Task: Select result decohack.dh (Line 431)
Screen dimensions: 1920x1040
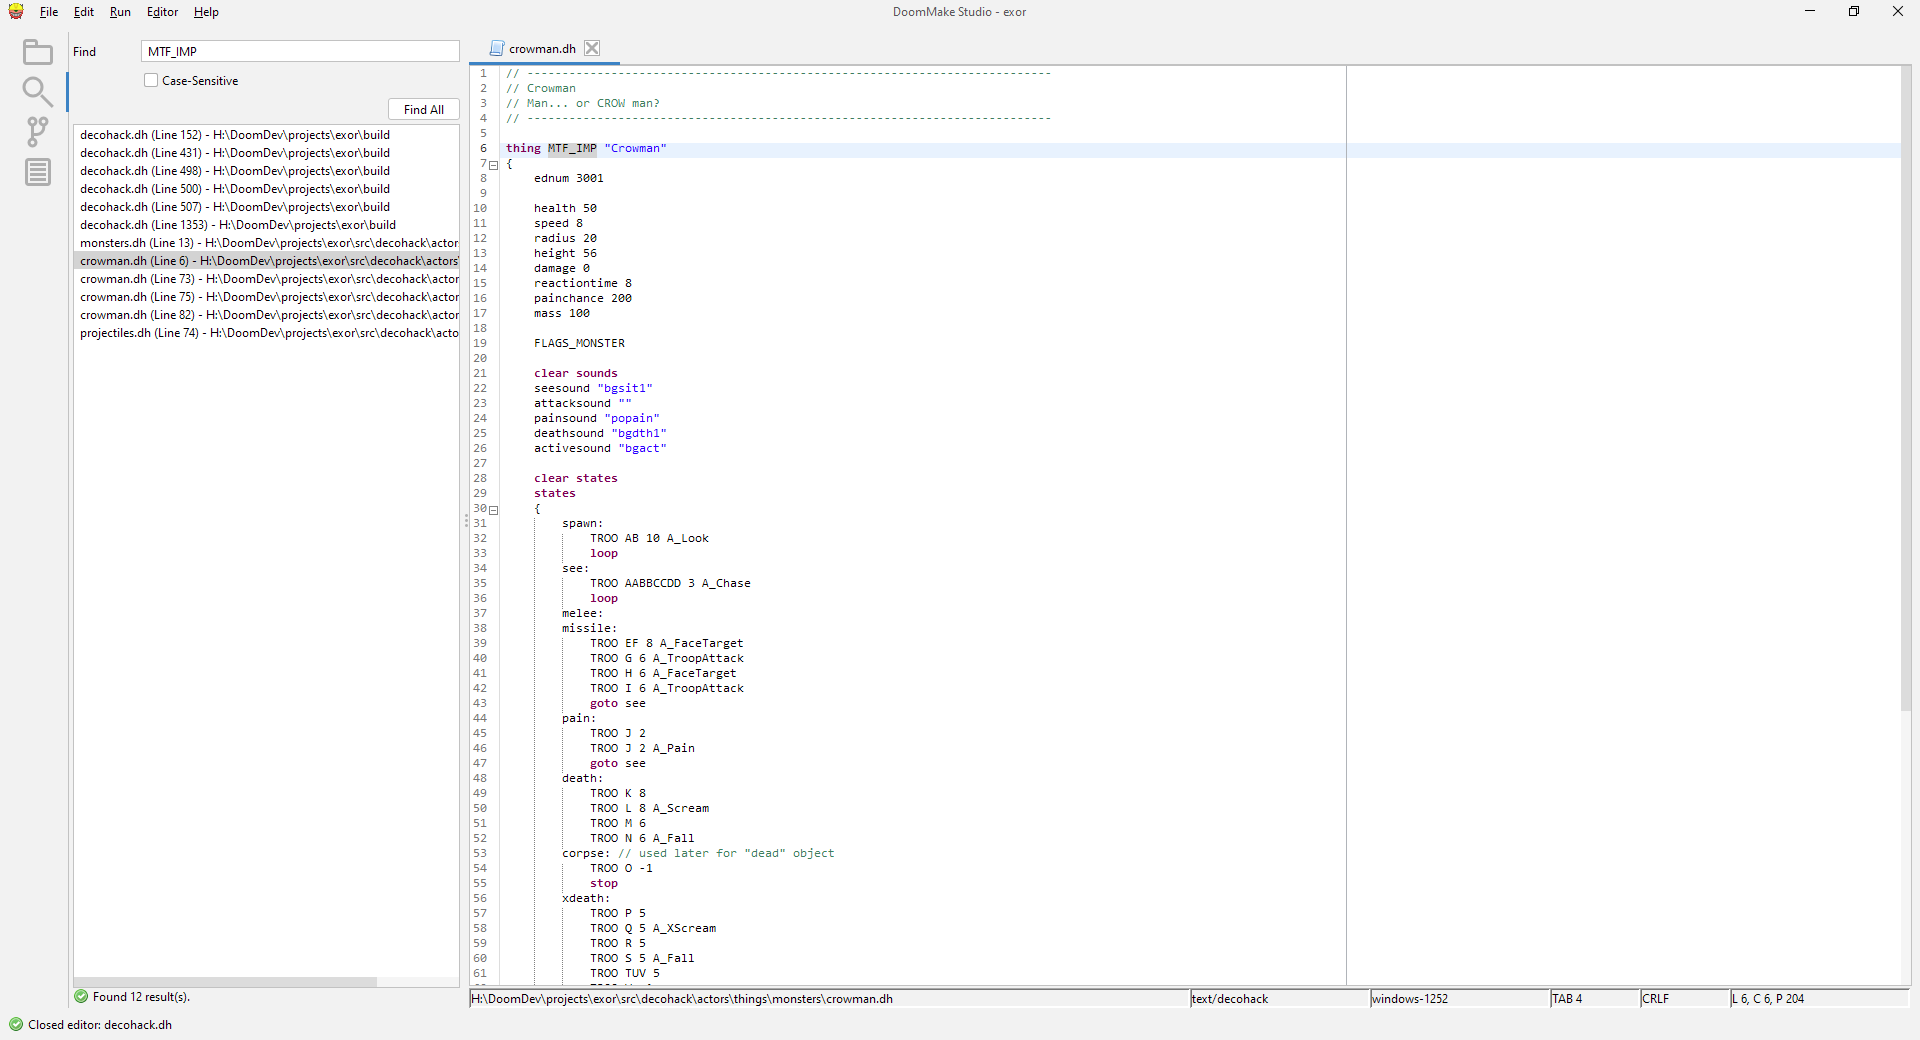Action: 266,153
